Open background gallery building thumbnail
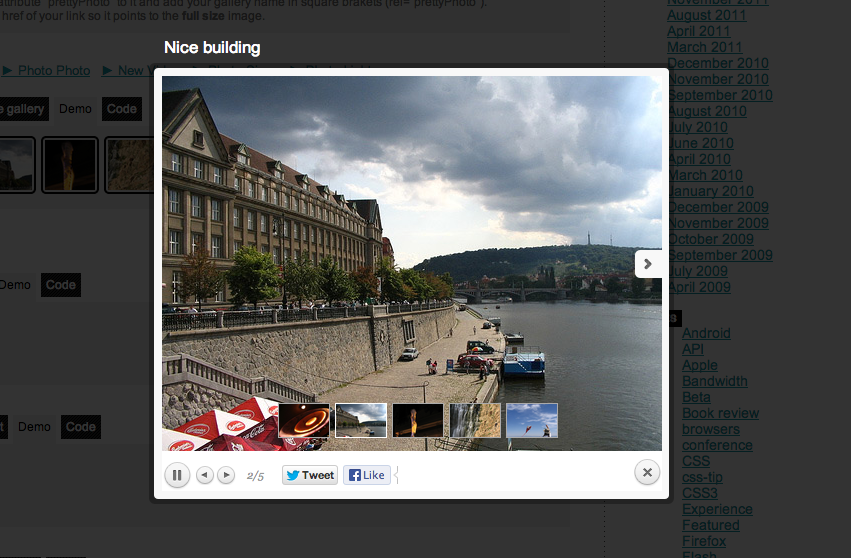 (16, 165)
